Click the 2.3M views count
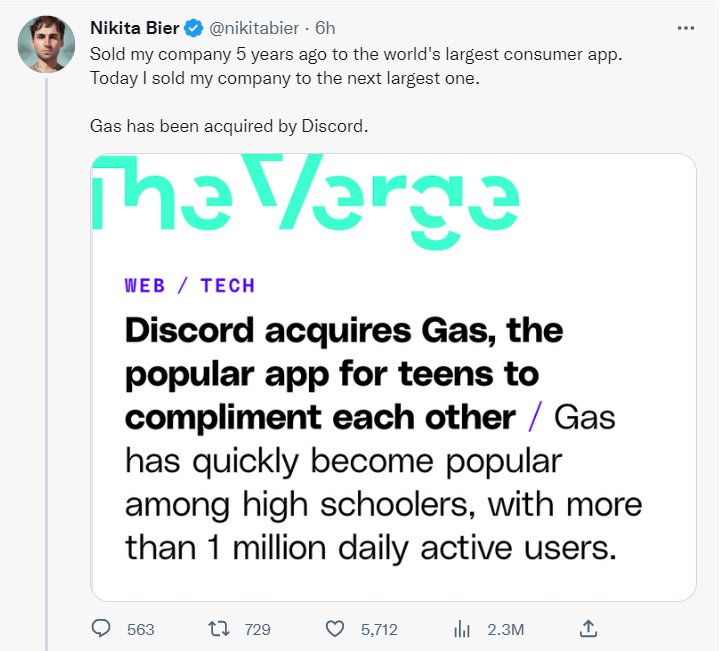 coord(505,629)
